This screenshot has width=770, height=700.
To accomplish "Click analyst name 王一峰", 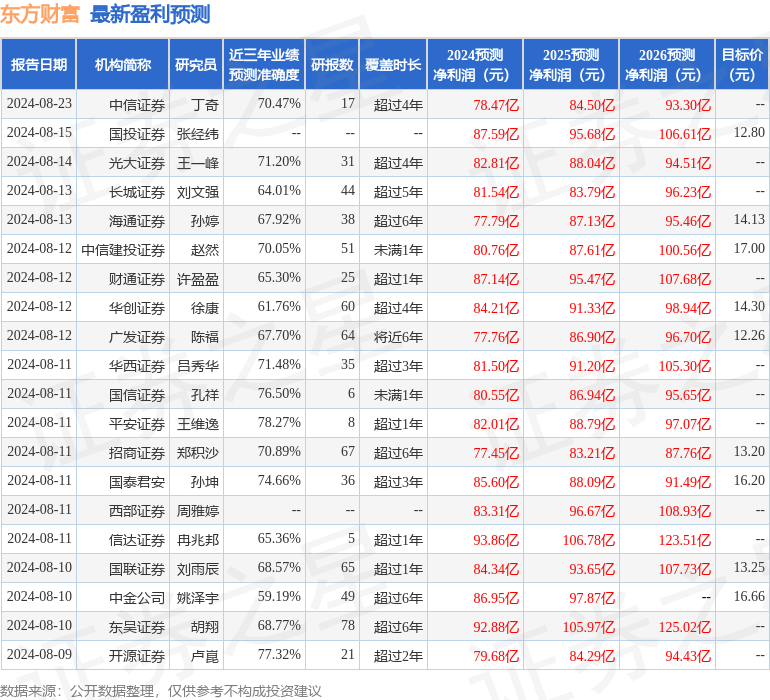I will click(198, 163).
